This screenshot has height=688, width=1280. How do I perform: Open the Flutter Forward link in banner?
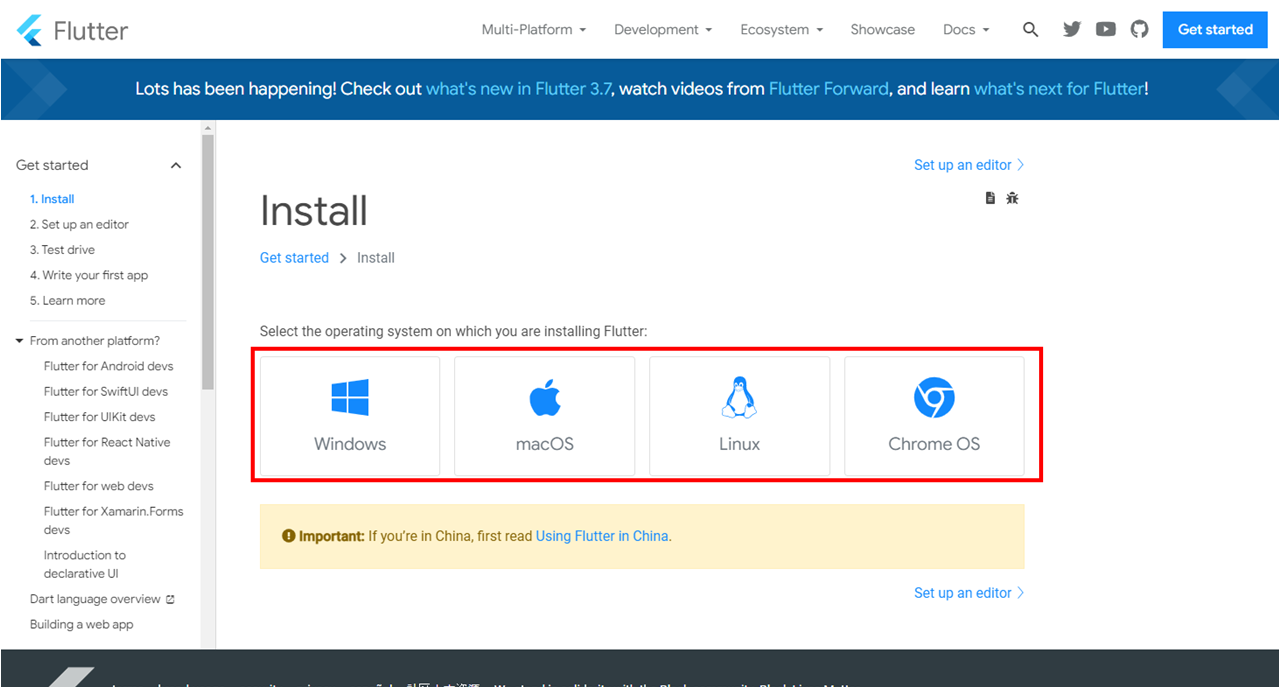pyautogui.click(x=829, y=89)
